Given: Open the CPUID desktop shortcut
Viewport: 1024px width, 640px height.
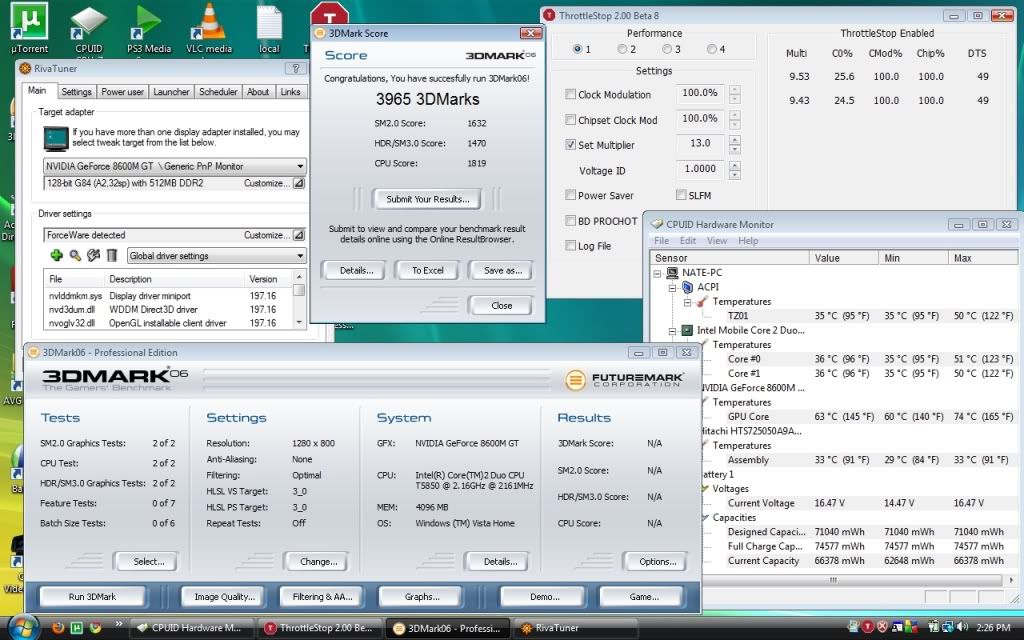Looking at the screenshot, I should [x=88, y=27].
